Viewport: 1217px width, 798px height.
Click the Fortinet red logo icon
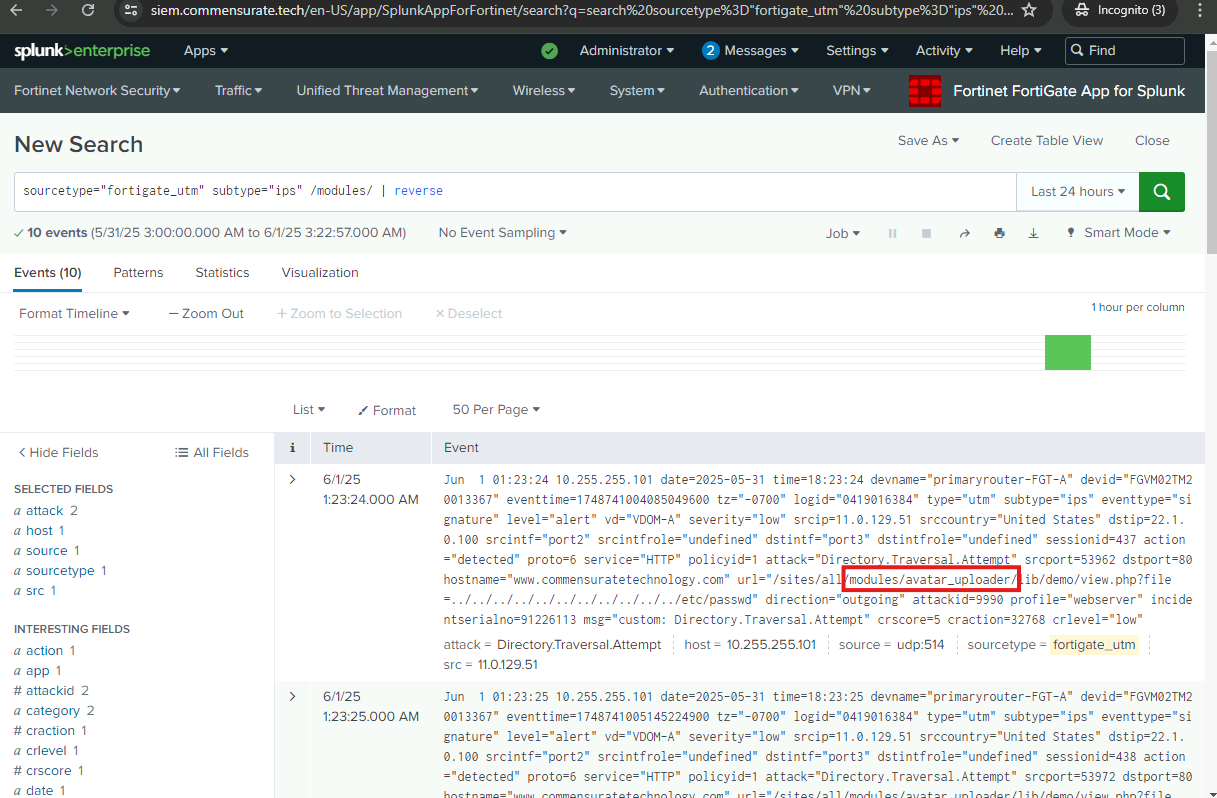[x=925, y=91]
